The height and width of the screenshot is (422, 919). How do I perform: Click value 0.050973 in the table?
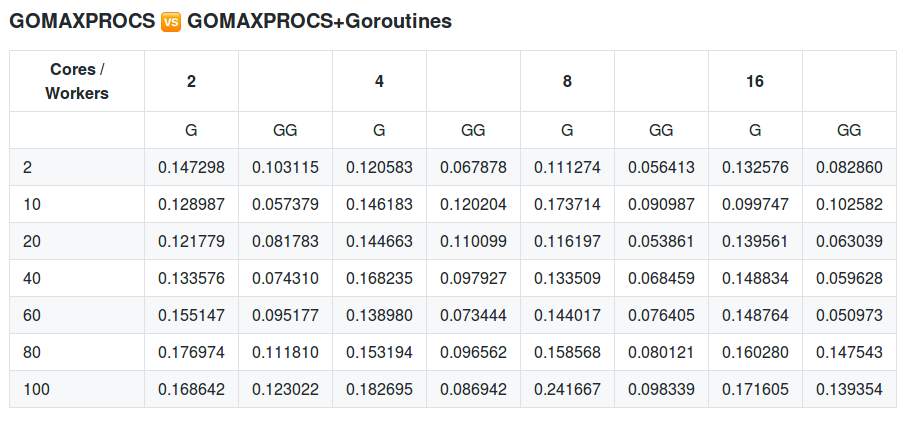[x=849, y=315]
